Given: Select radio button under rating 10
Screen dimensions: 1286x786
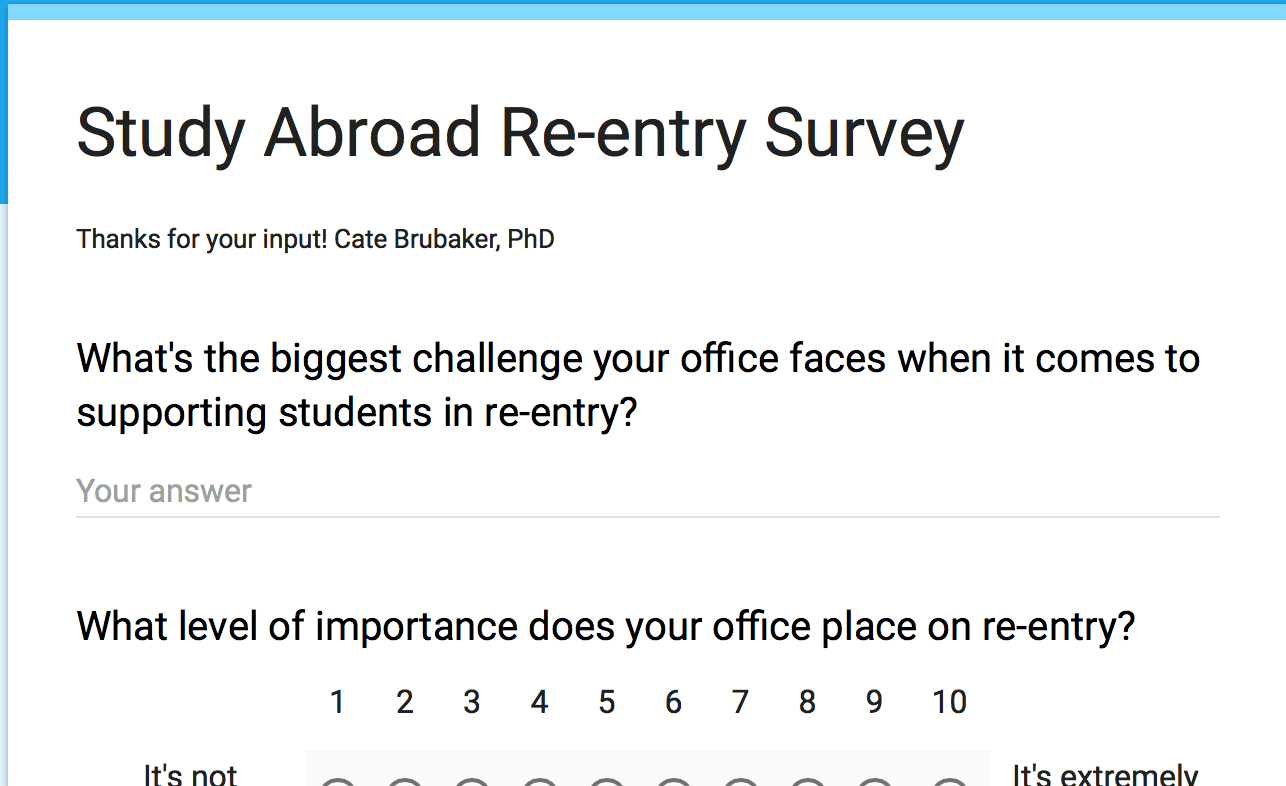Looking at the screenshot, I should pyautogui.click(x=950, y=782).
